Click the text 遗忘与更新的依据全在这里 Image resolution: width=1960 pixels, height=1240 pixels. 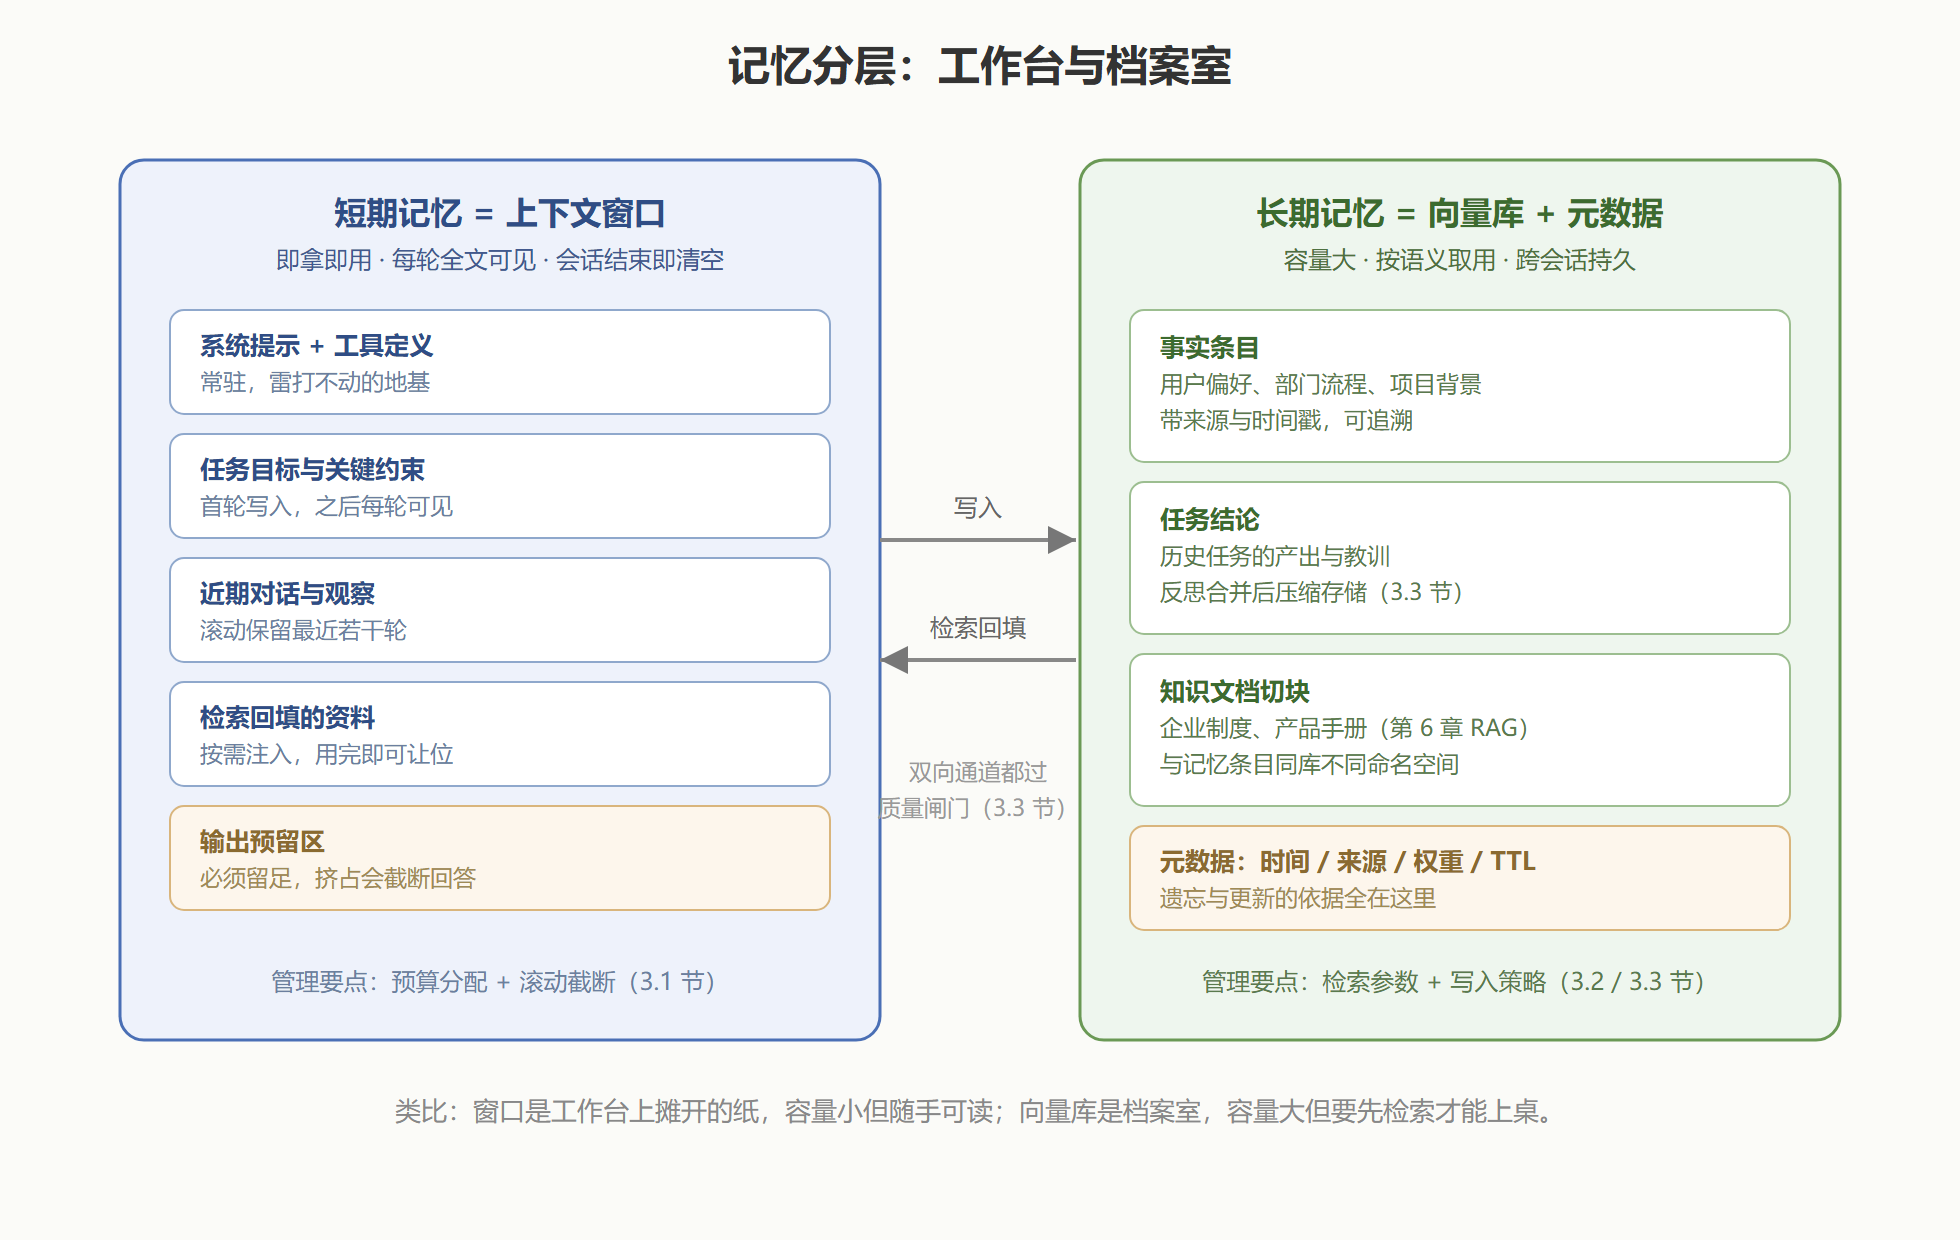(1298, 898)
